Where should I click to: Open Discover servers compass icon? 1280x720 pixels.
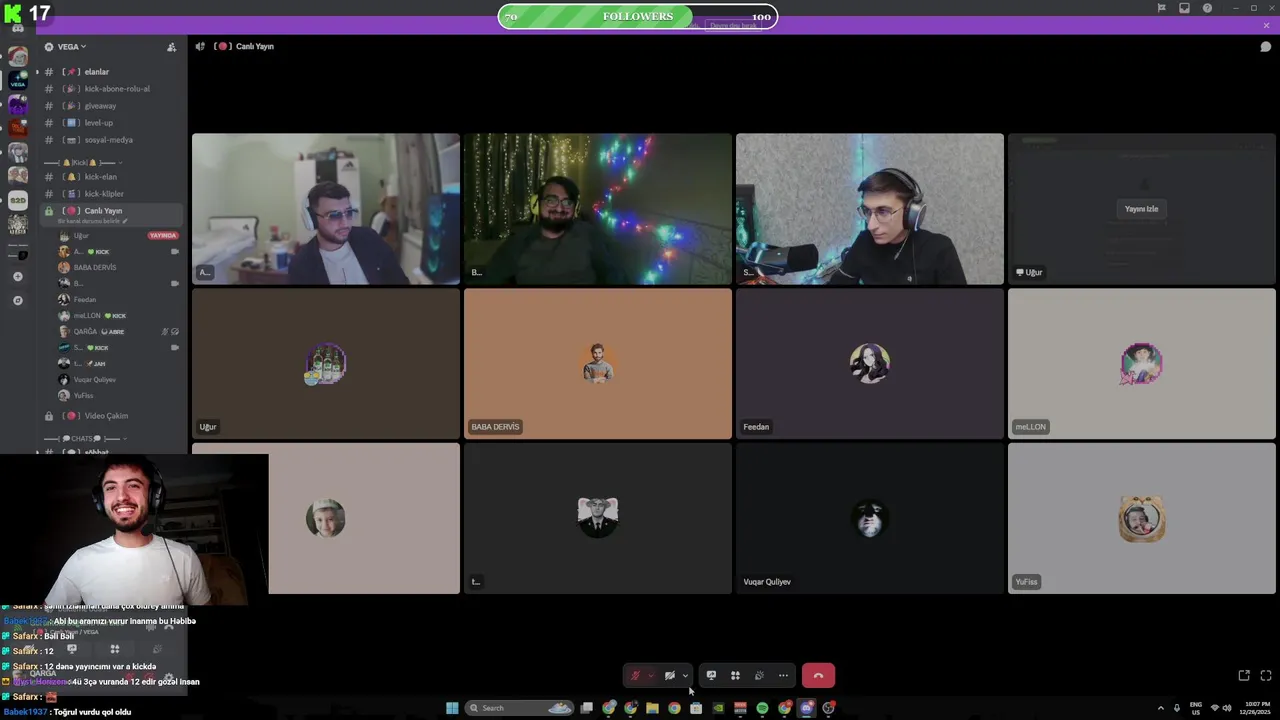coord(17,300)
